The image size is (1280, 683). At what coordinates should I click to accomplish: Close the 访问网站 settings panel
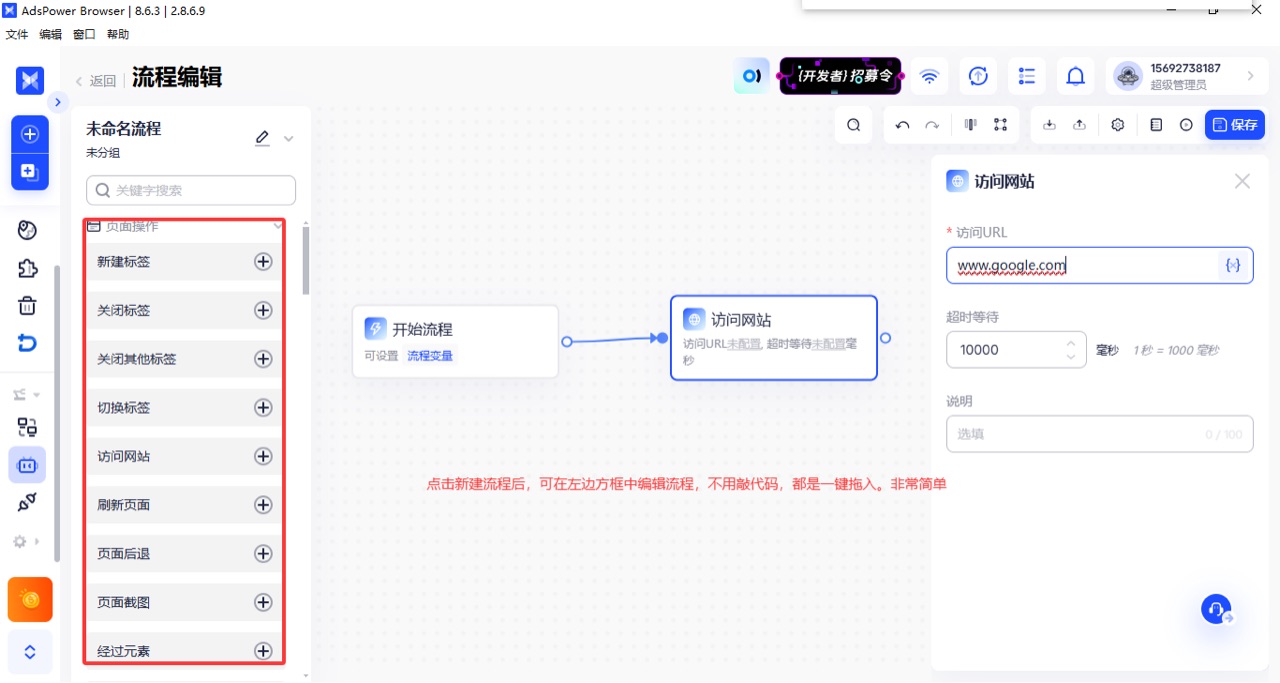pyautogui.click(x=1242, y=181)
